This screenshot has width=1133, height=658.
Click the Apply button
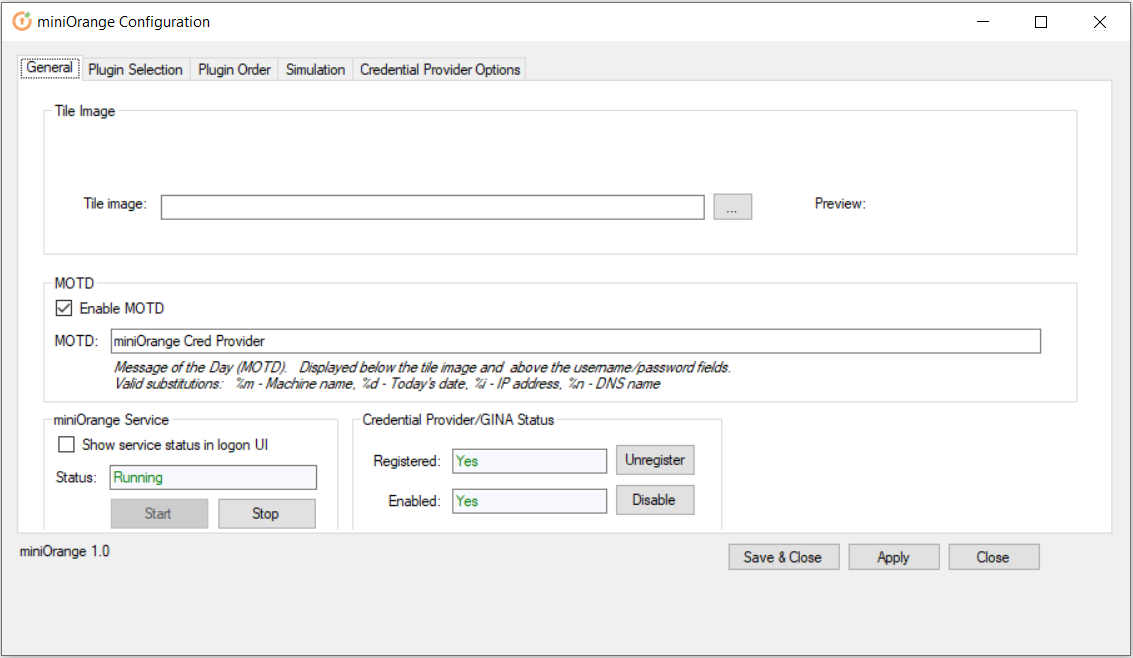point(894,557)
